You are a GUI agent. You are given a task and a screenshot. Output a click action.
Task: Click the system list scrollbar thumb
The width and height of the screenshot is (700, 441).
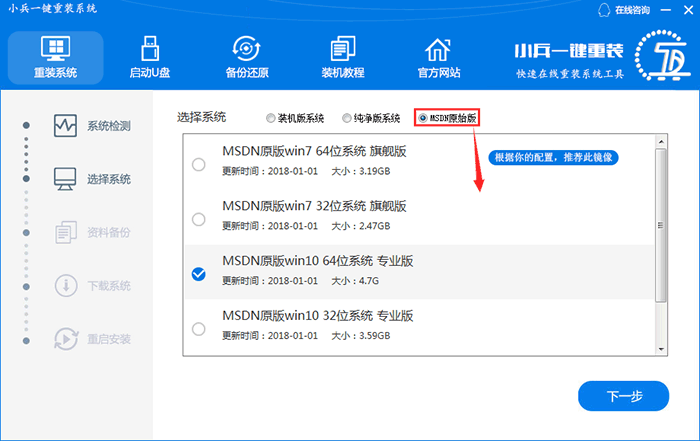coord(661,225)
